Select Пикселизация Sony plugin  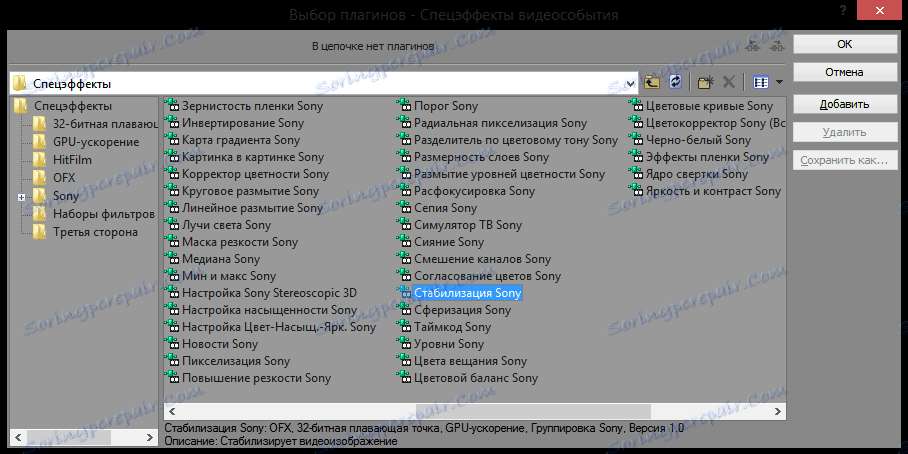[236, 361]
